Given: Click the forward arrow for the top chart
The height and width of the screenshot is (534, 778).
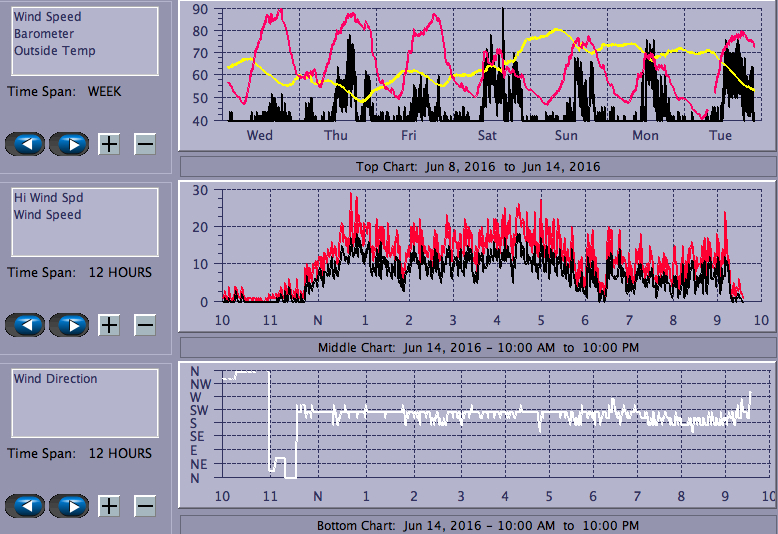Looking at the screenshot, I should (69, 144).
